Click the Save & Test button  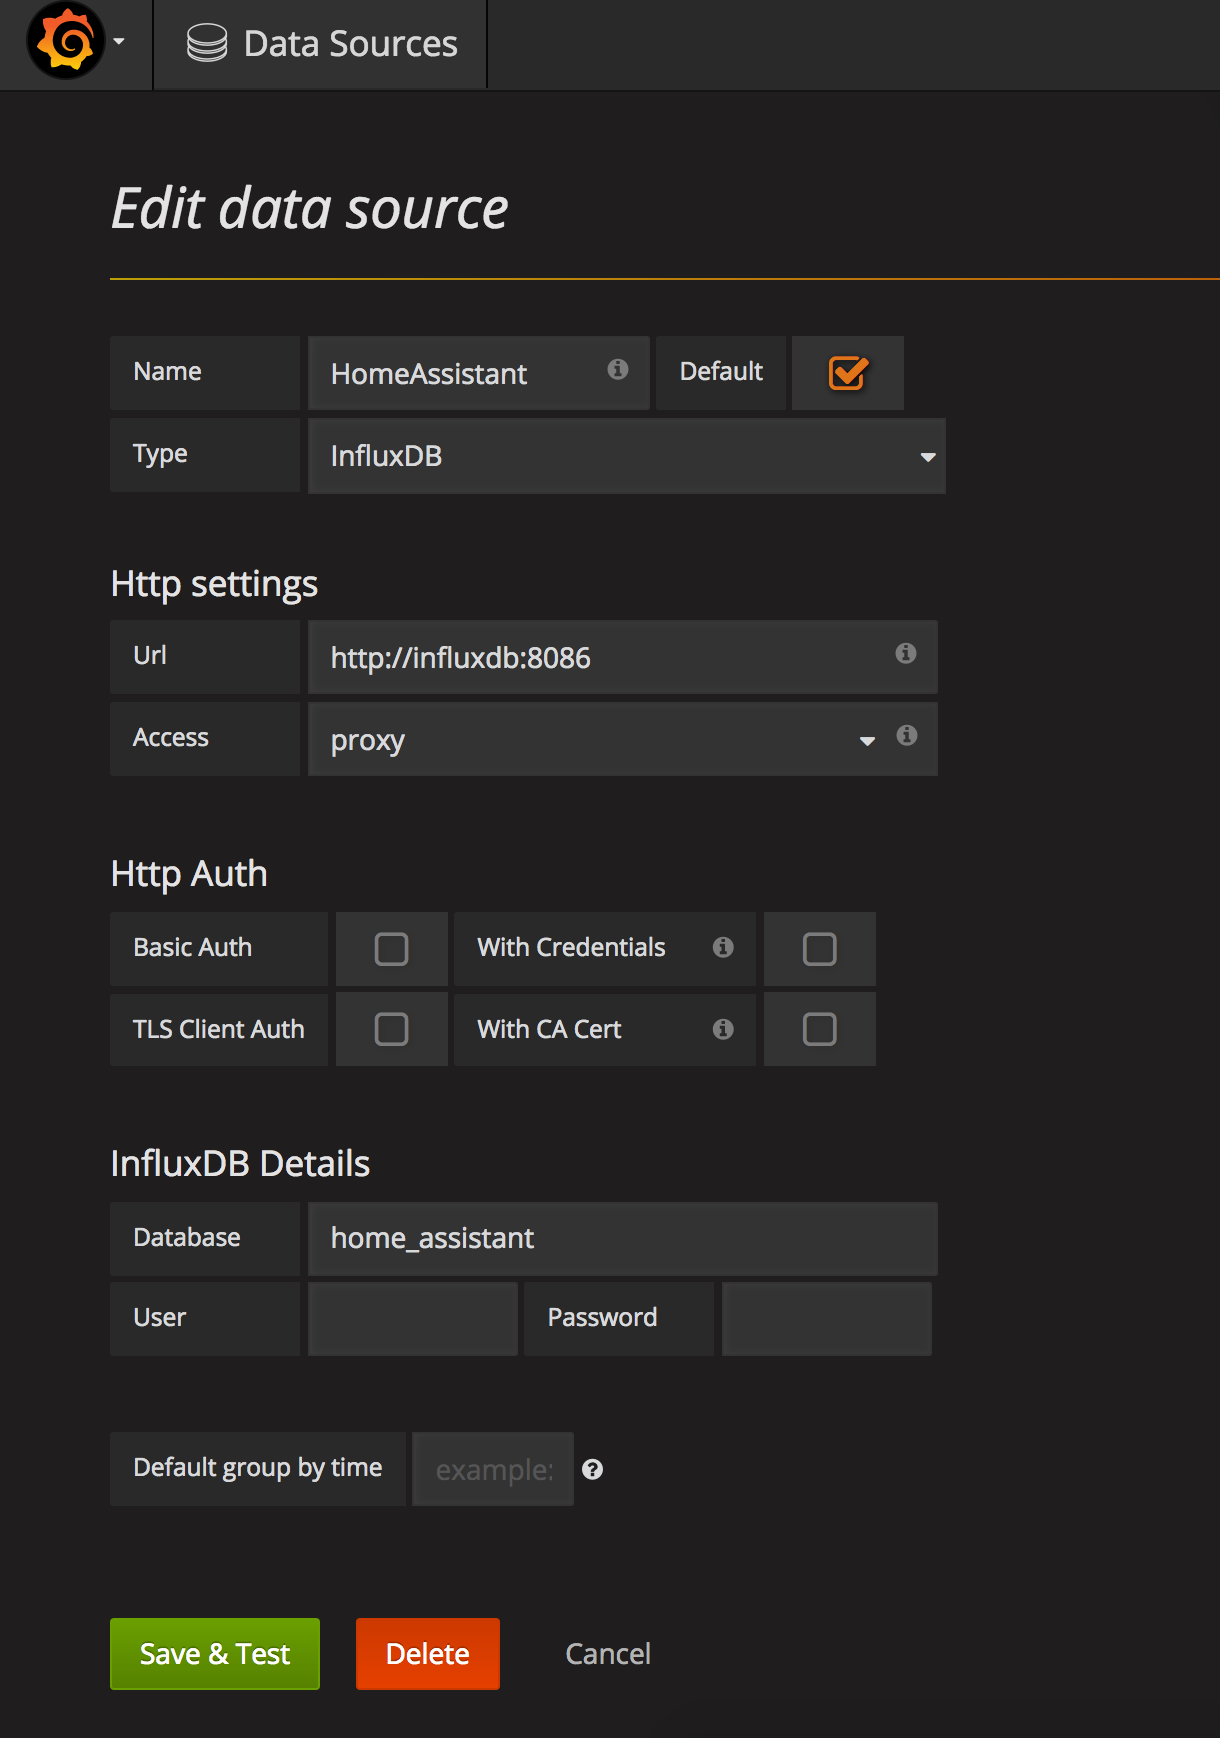tap(215, 1654)
